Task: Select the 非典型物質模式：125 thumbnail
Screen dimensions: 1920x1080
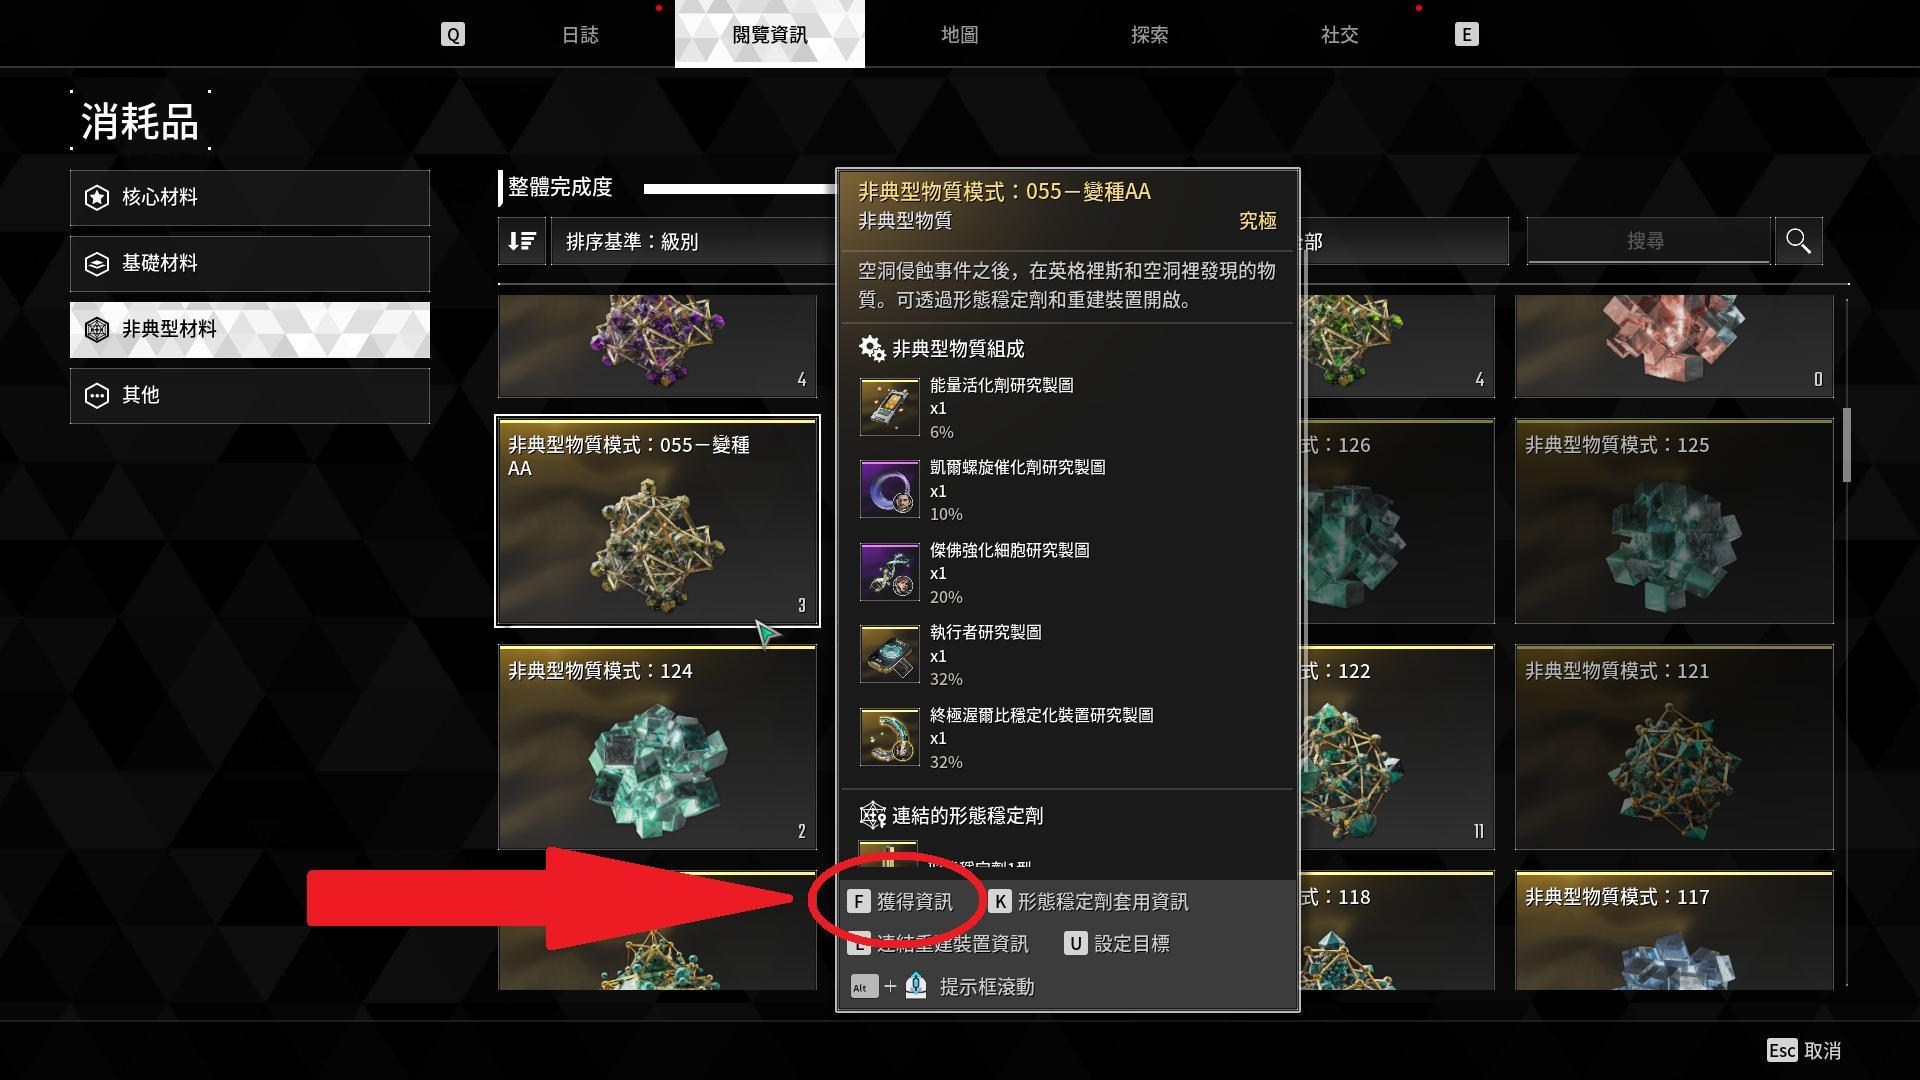Action: click(x=1674, y=522)
